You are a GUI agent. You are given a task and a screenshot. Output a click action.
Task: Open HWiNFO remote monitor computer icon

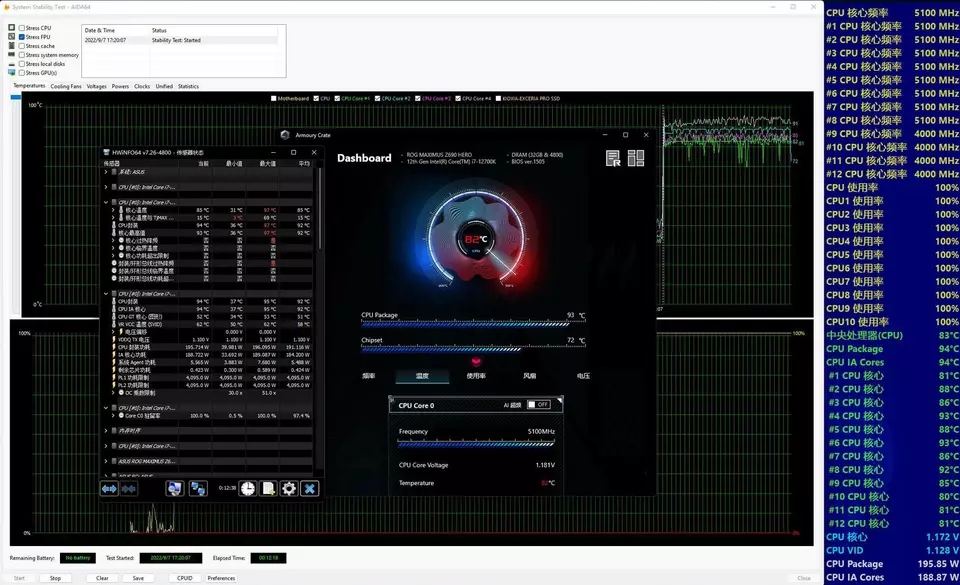pos(174,488)
